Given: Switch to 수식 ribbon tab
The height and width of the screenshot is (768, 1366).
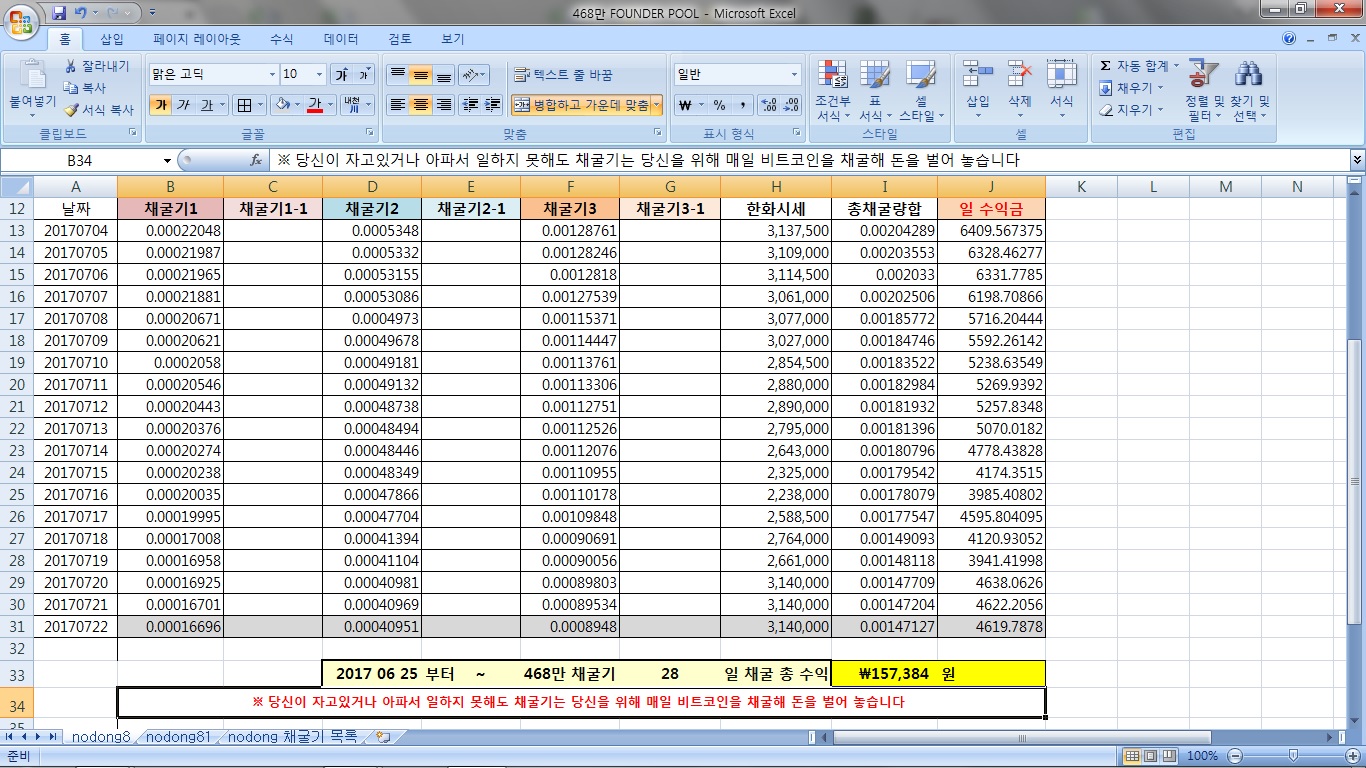Looking at the screenshot, I should pyautogui.click(x=282, y=39).
